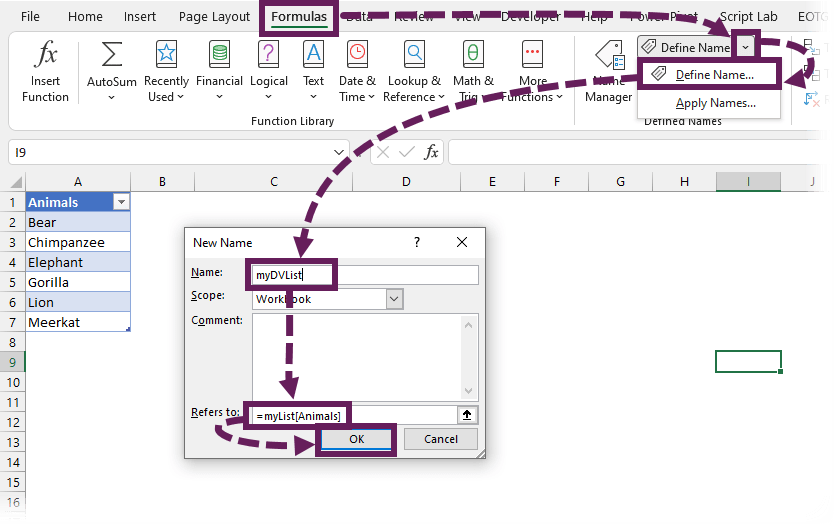Screen dimensions: 835x525
Task: Expand the Define Name dropdown arrow
Action: tap(746, 47)
